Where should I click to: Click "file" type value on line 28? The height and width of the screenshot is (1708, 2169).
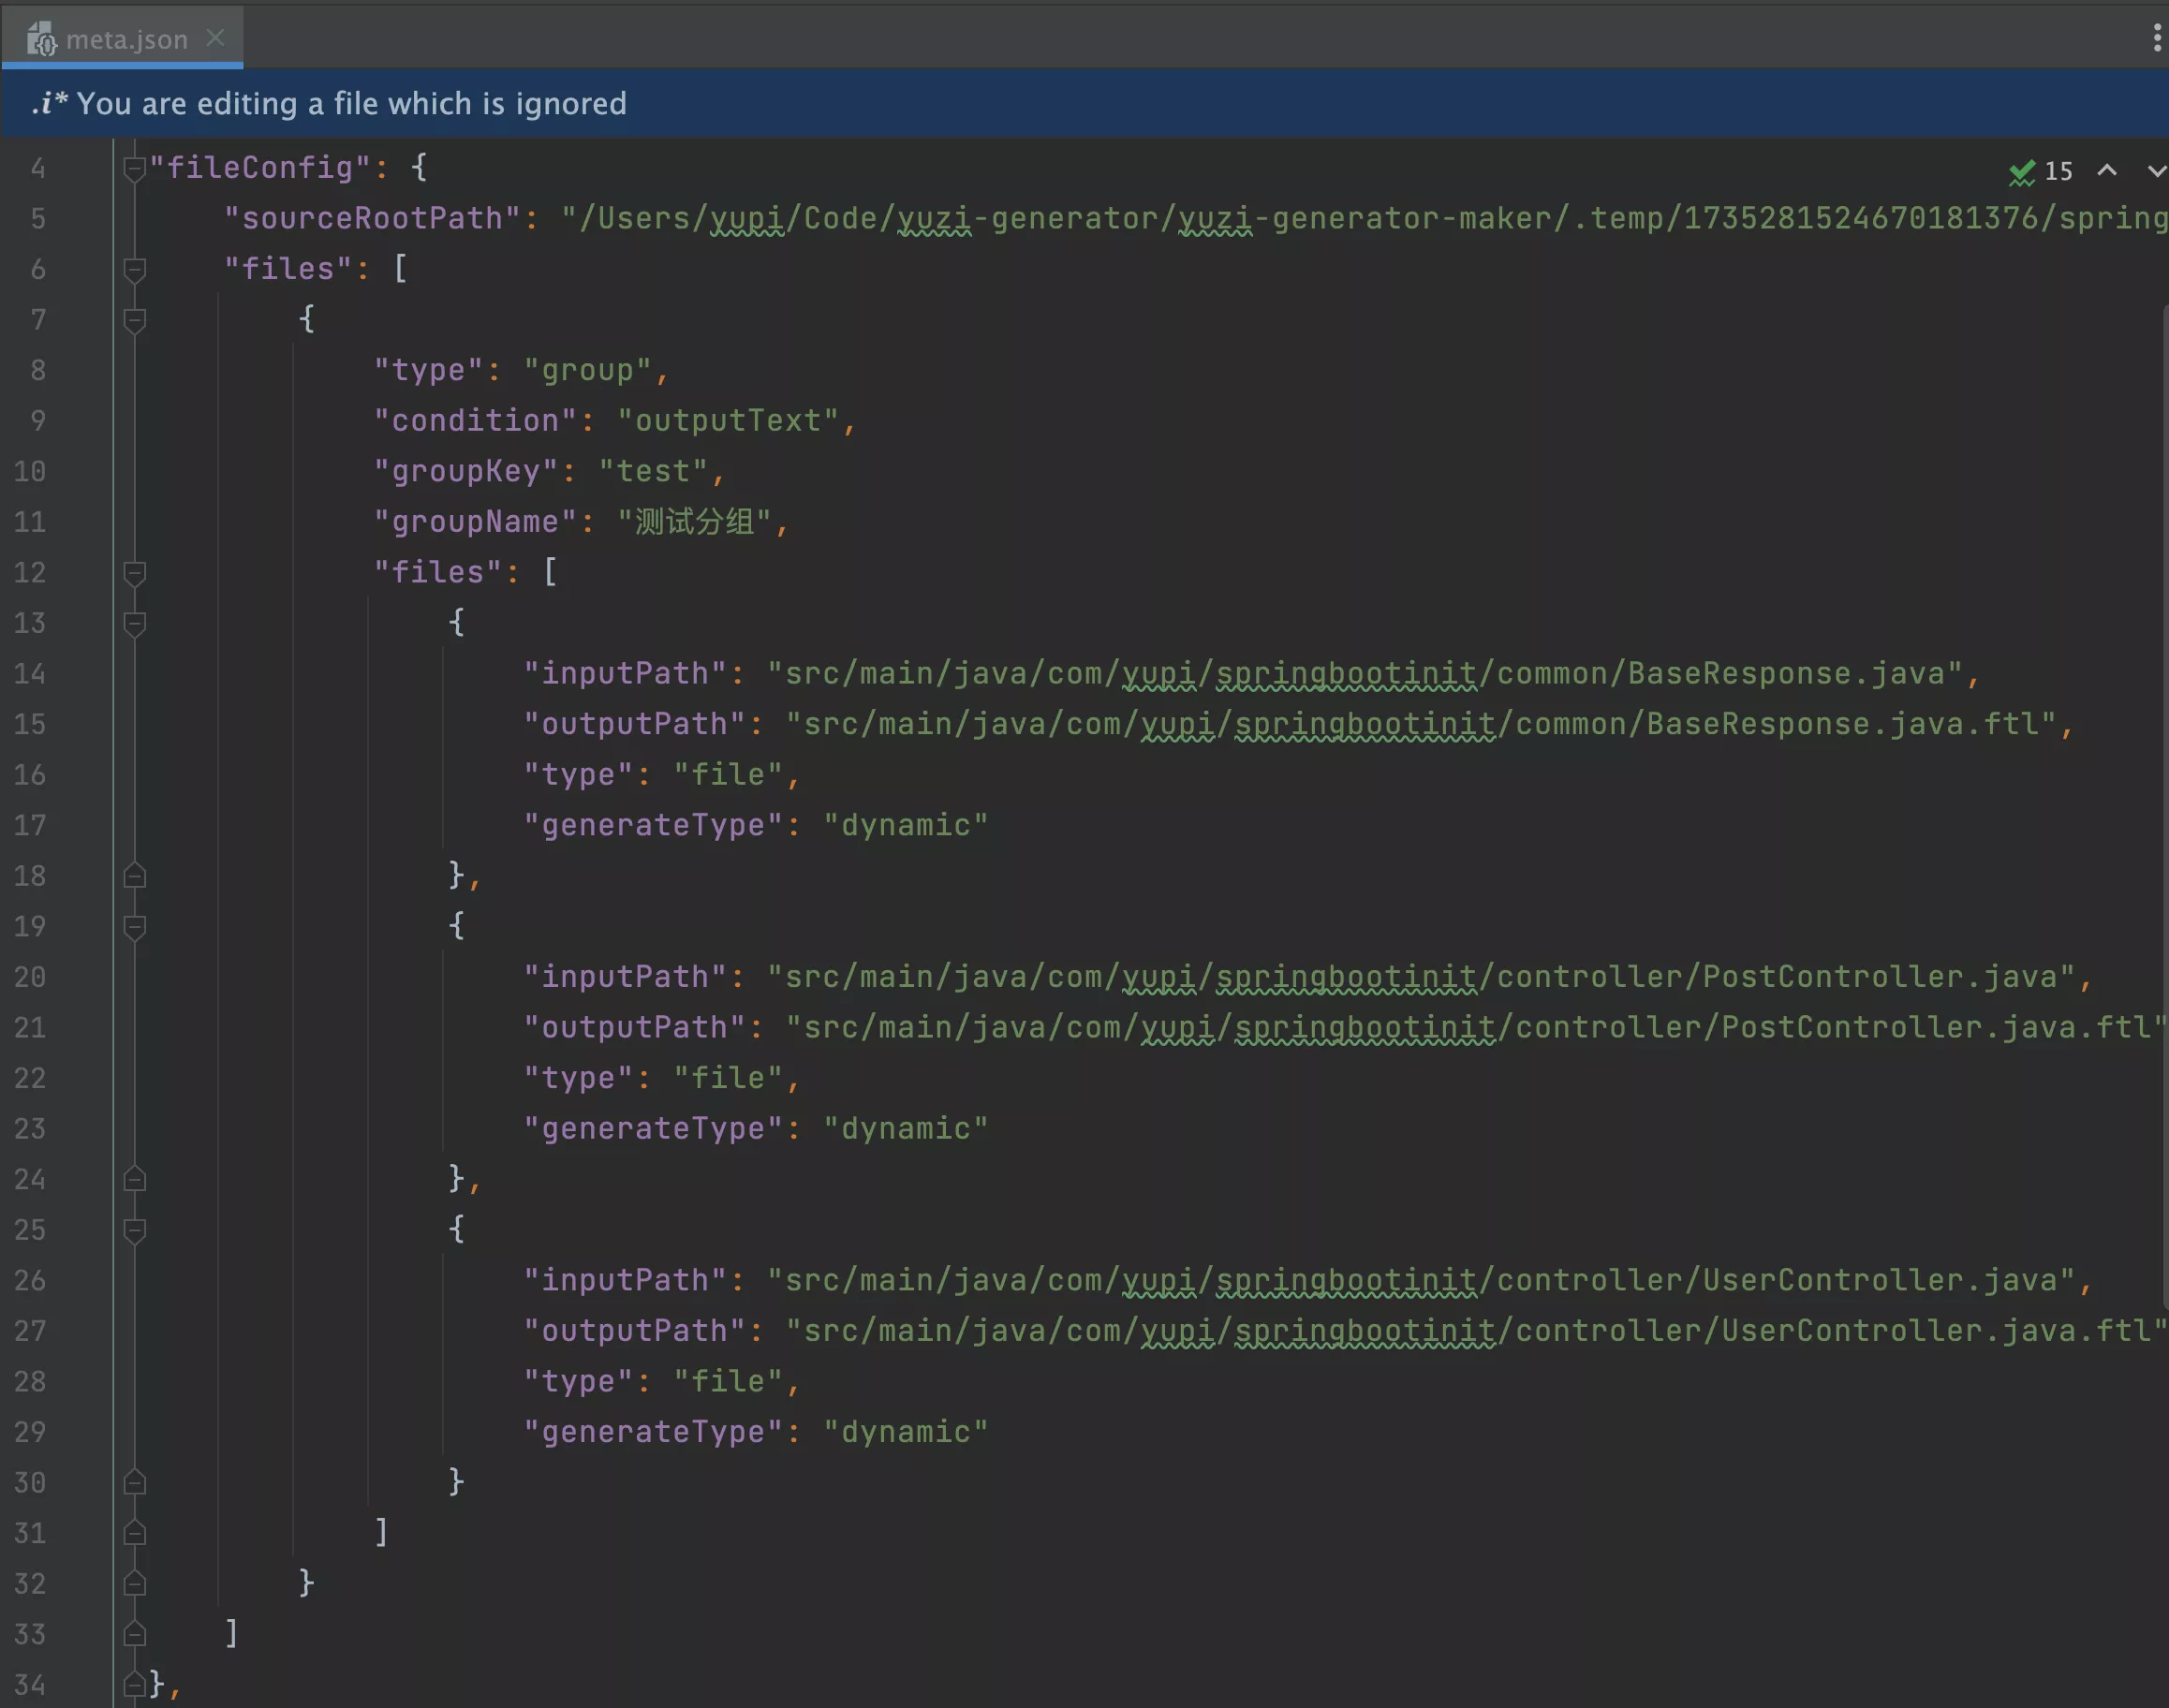[x=728, y=1382]
